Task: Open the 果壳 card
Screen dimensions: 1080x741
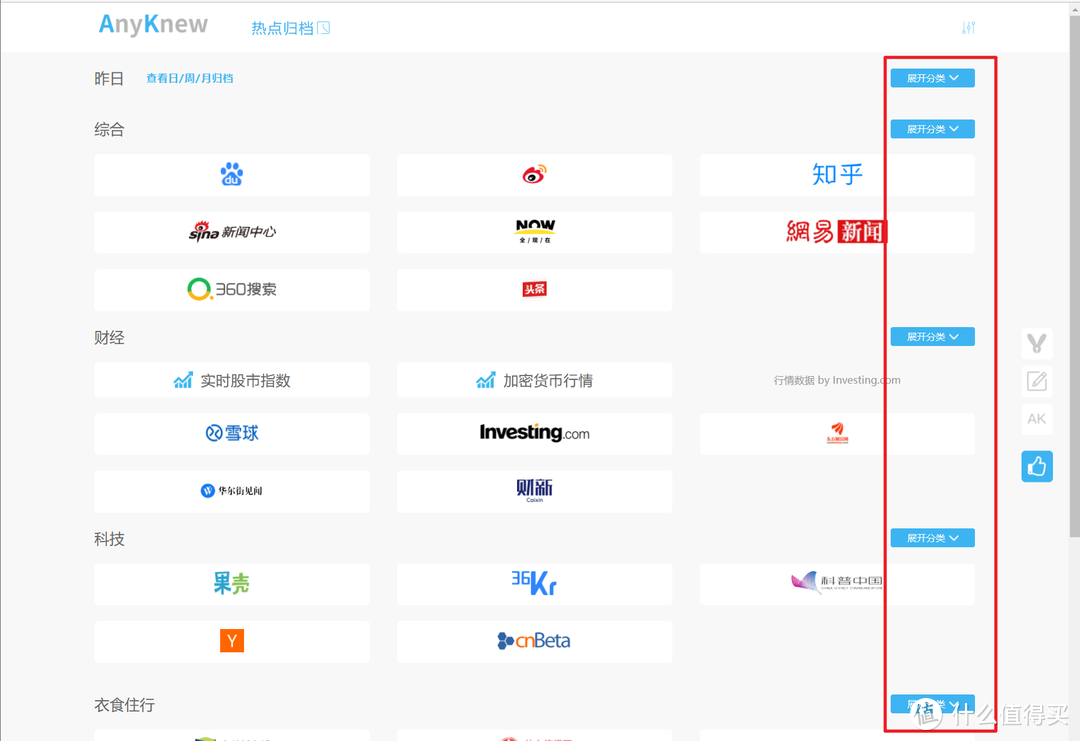Action: [231, 584]
